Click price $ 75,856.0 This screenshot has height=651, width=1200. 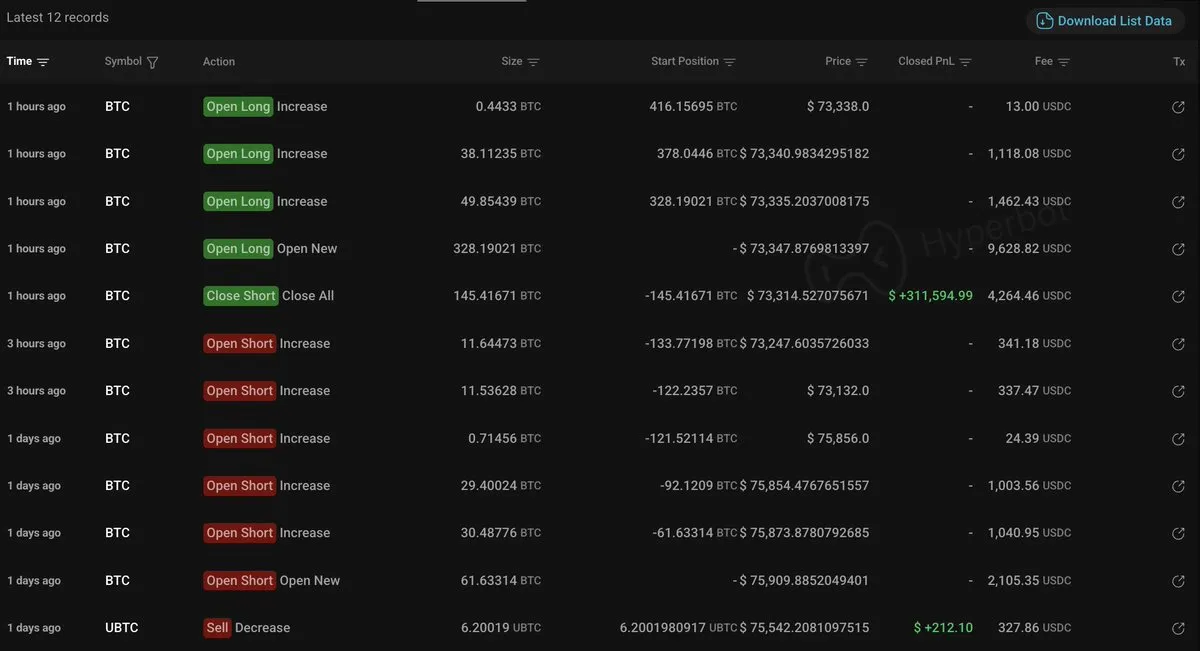click(x=838, y=439)
